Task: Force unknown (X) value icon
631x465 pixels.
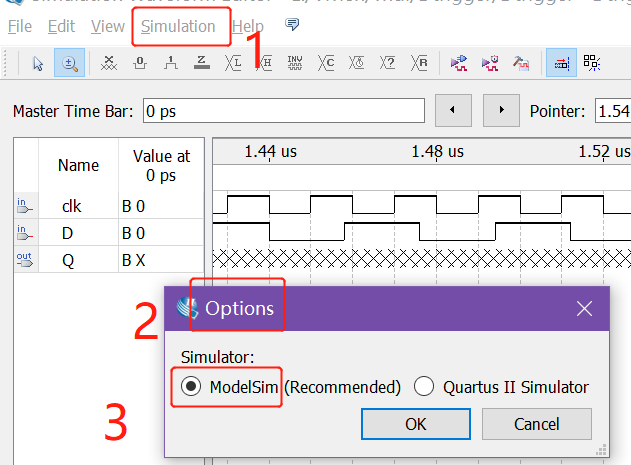Action: coord(109,63)
